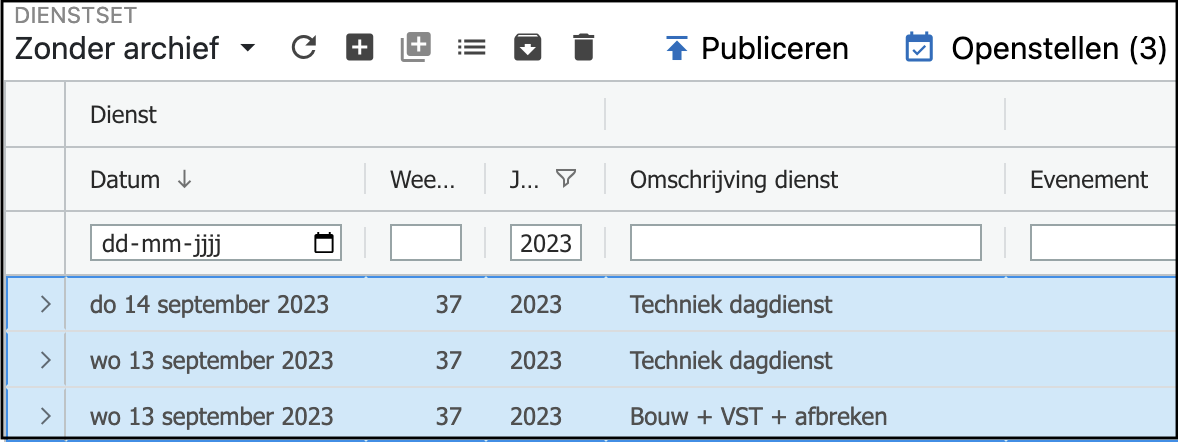The width and height of the screenshot is (1178, 442).
Task: Open the calendar picker in date filter
Action: pos(324,242)
